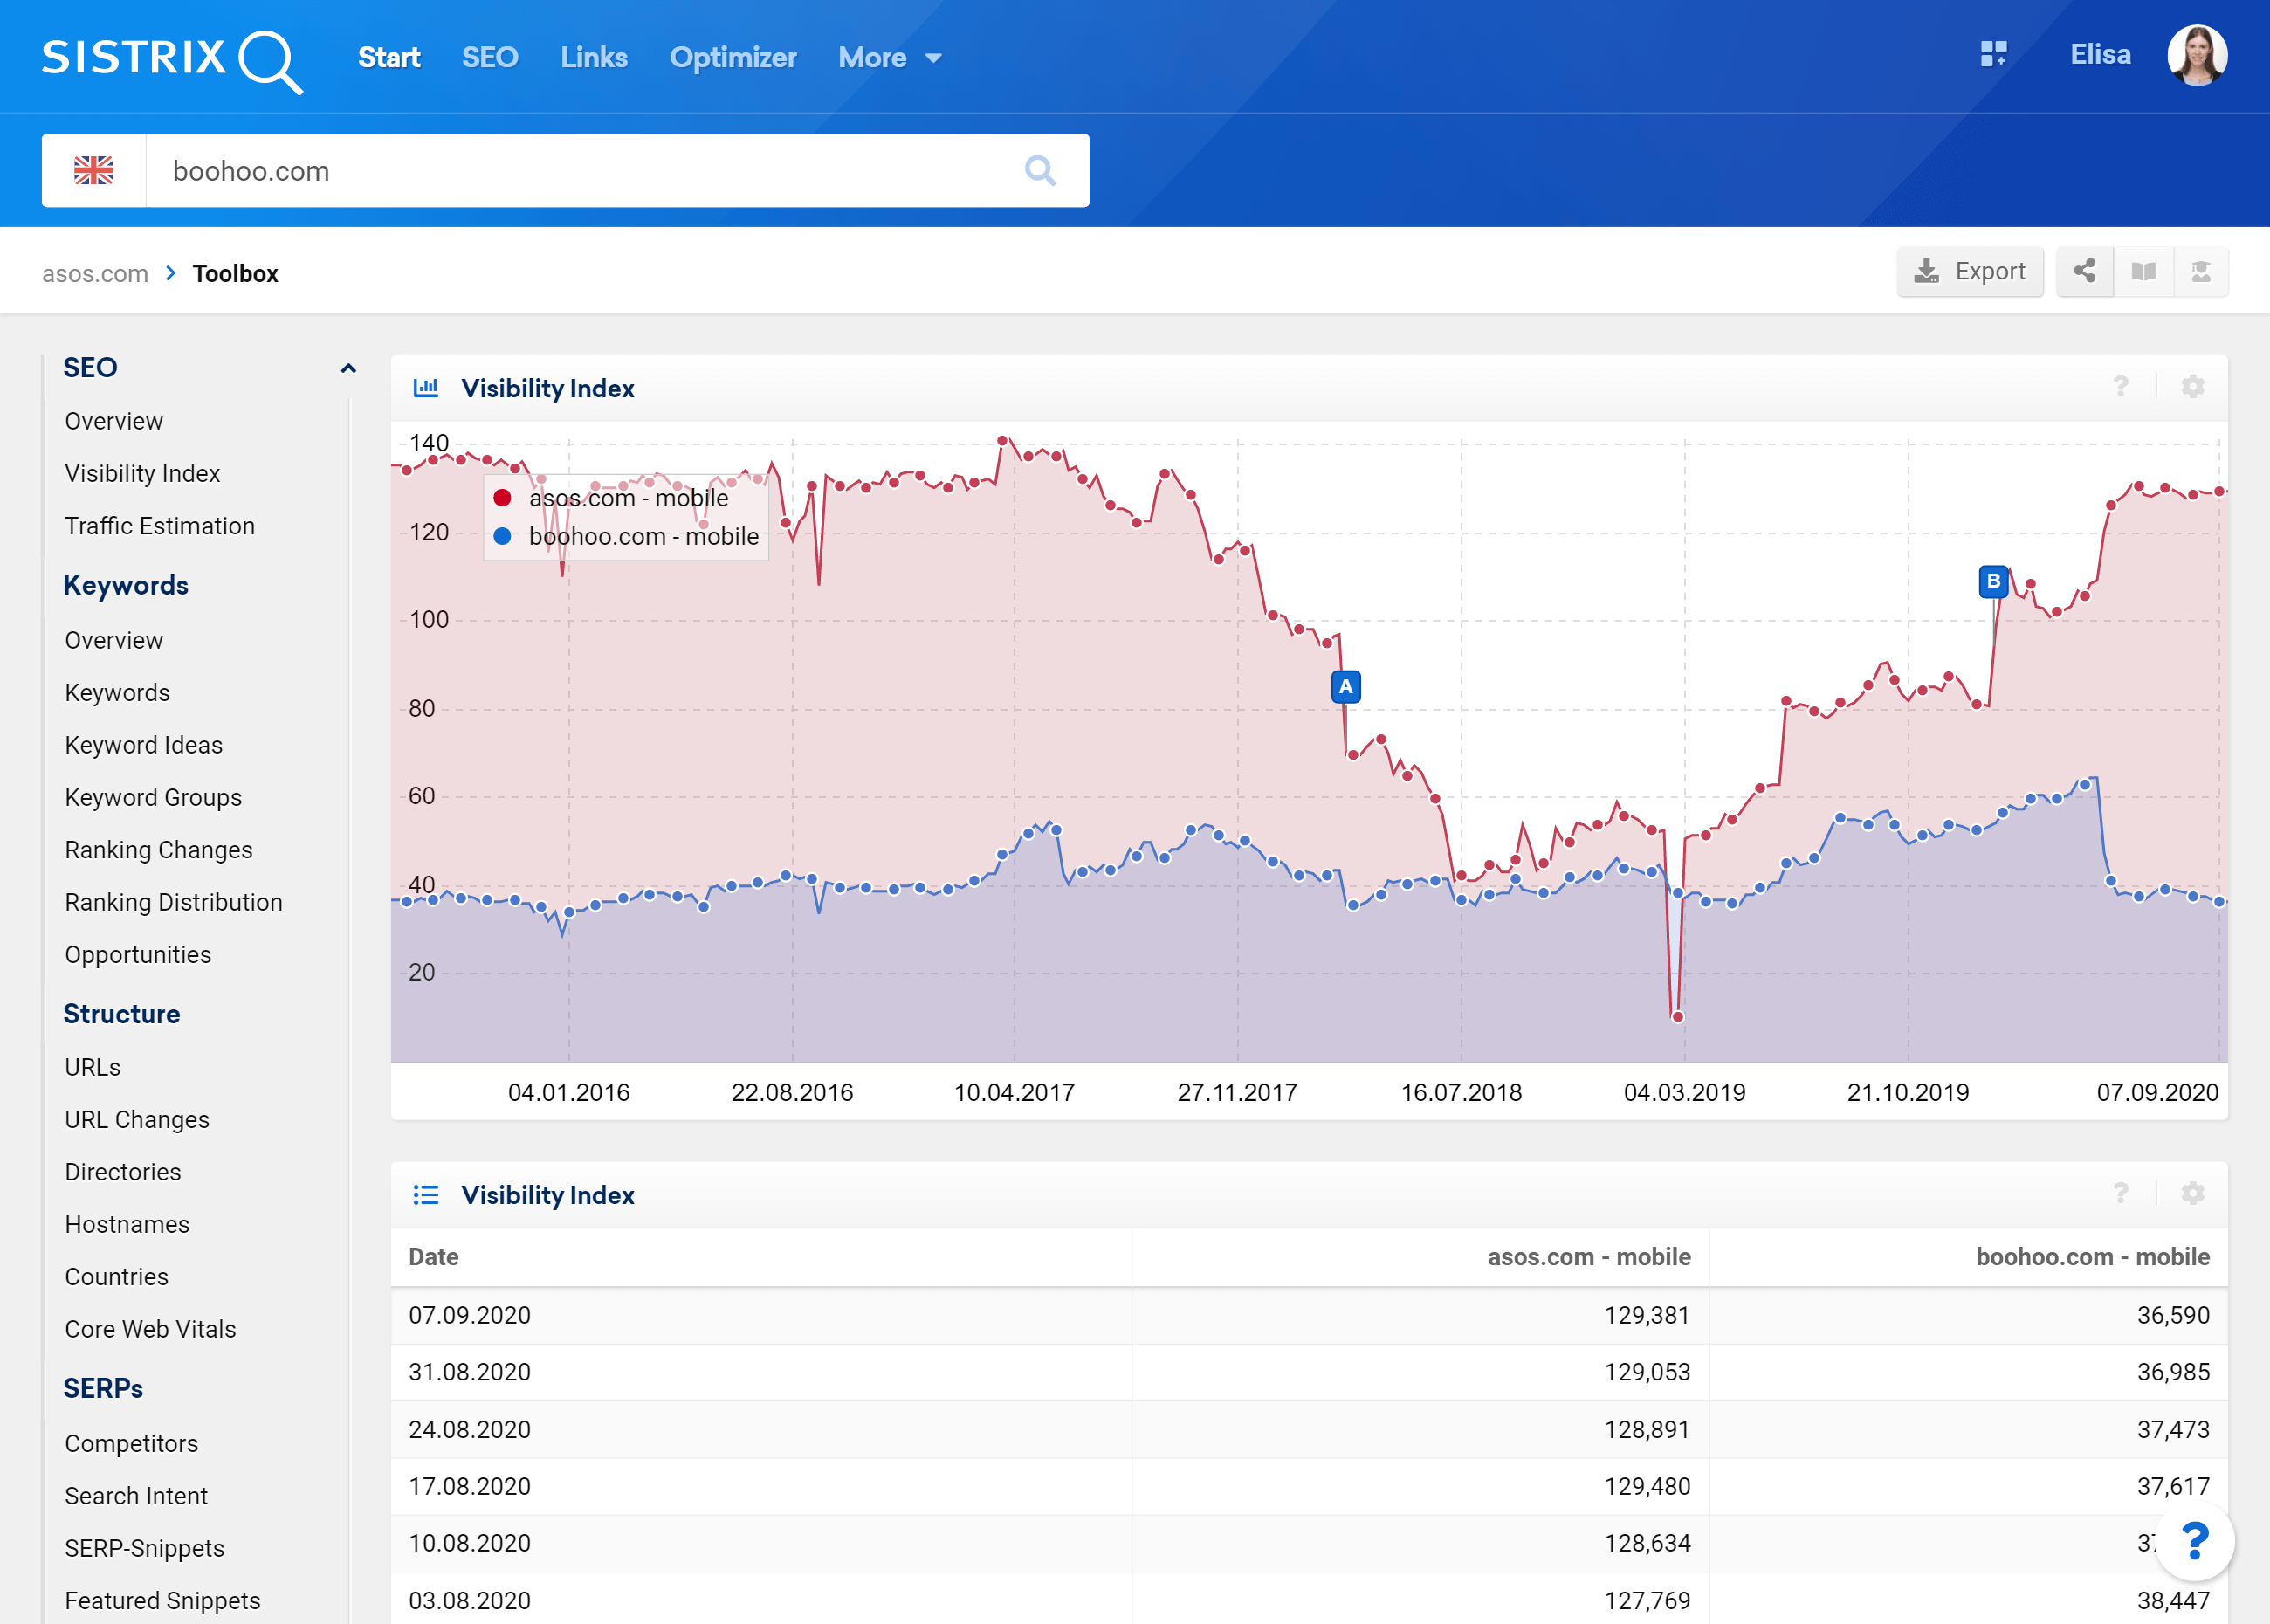The height and width of the screenshot is (1624, 2270).
Task: Open Keyword Ideas in sidebar
Action: (x=144, y=745)
